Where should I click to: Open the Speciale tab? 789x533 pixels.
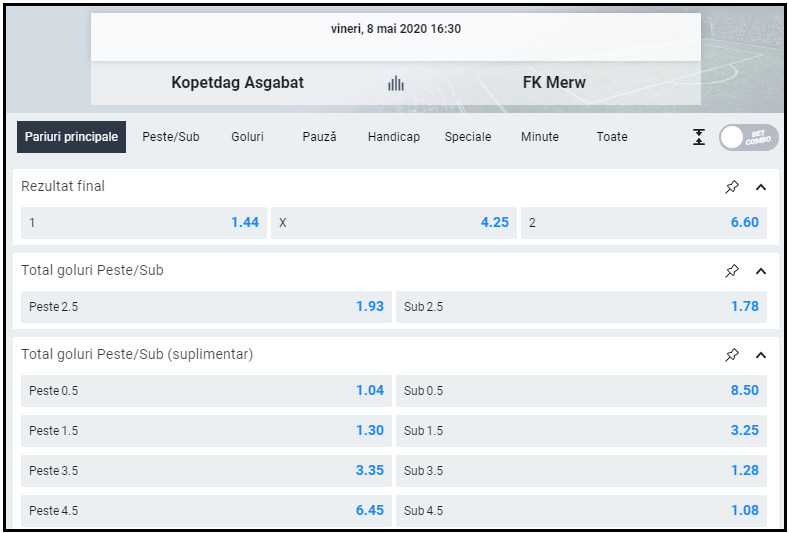pos(468,137)
